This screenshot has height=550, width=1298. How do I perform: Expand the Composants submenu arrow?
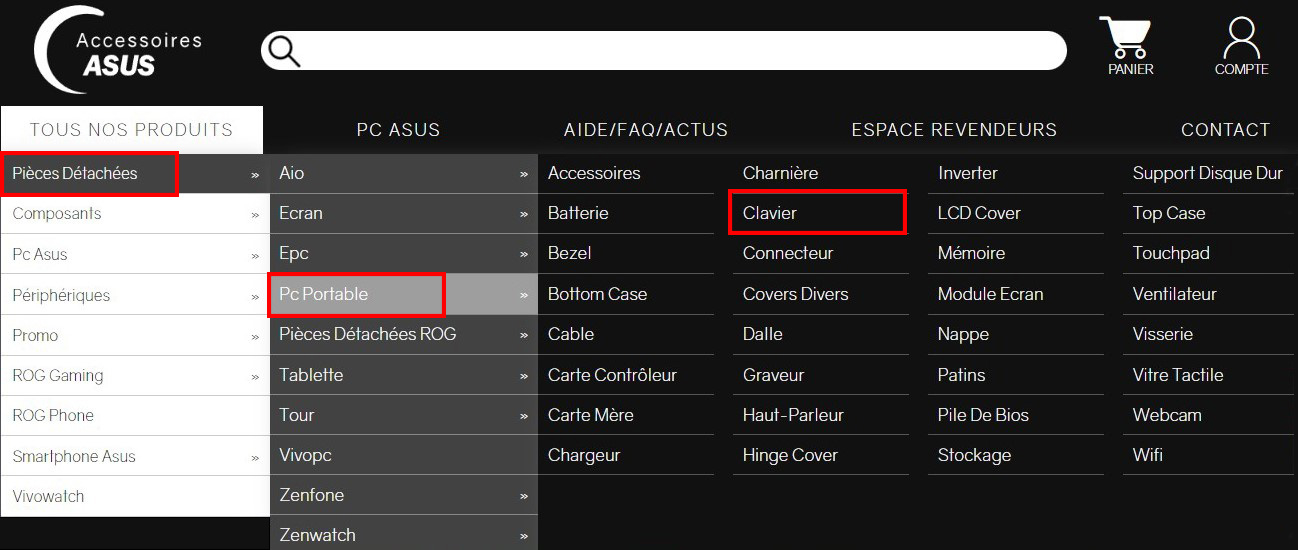point(255,215)
